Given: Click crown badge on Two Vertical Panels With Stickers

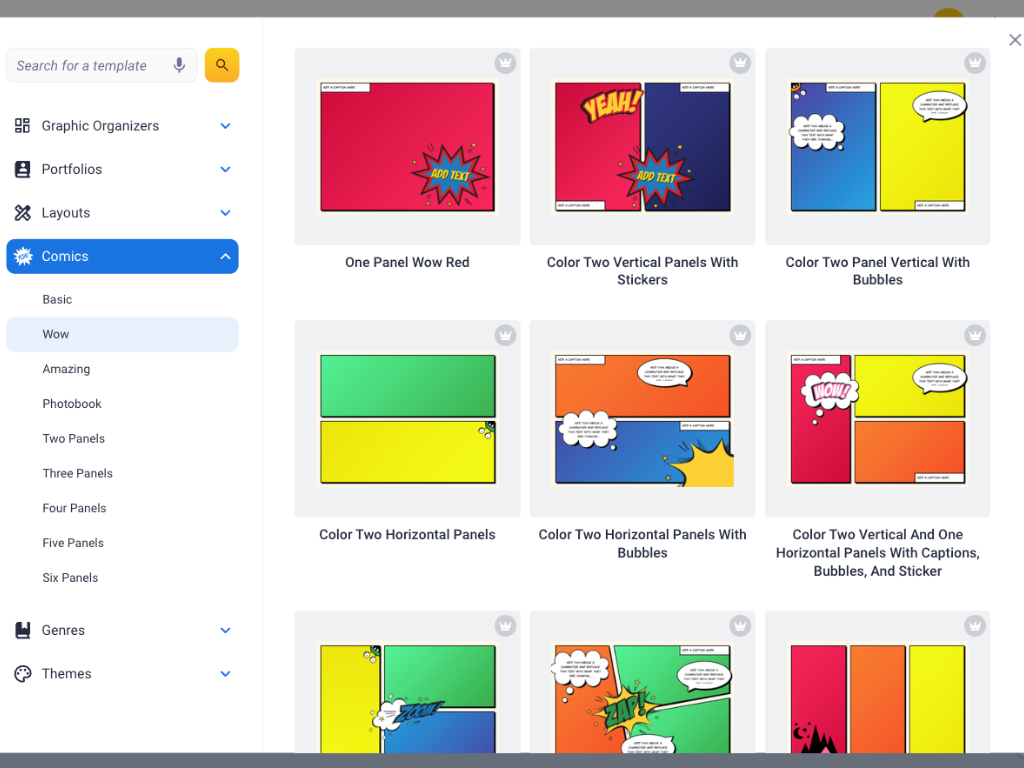Looking at the screenshot, I should (x=740, y=63).
